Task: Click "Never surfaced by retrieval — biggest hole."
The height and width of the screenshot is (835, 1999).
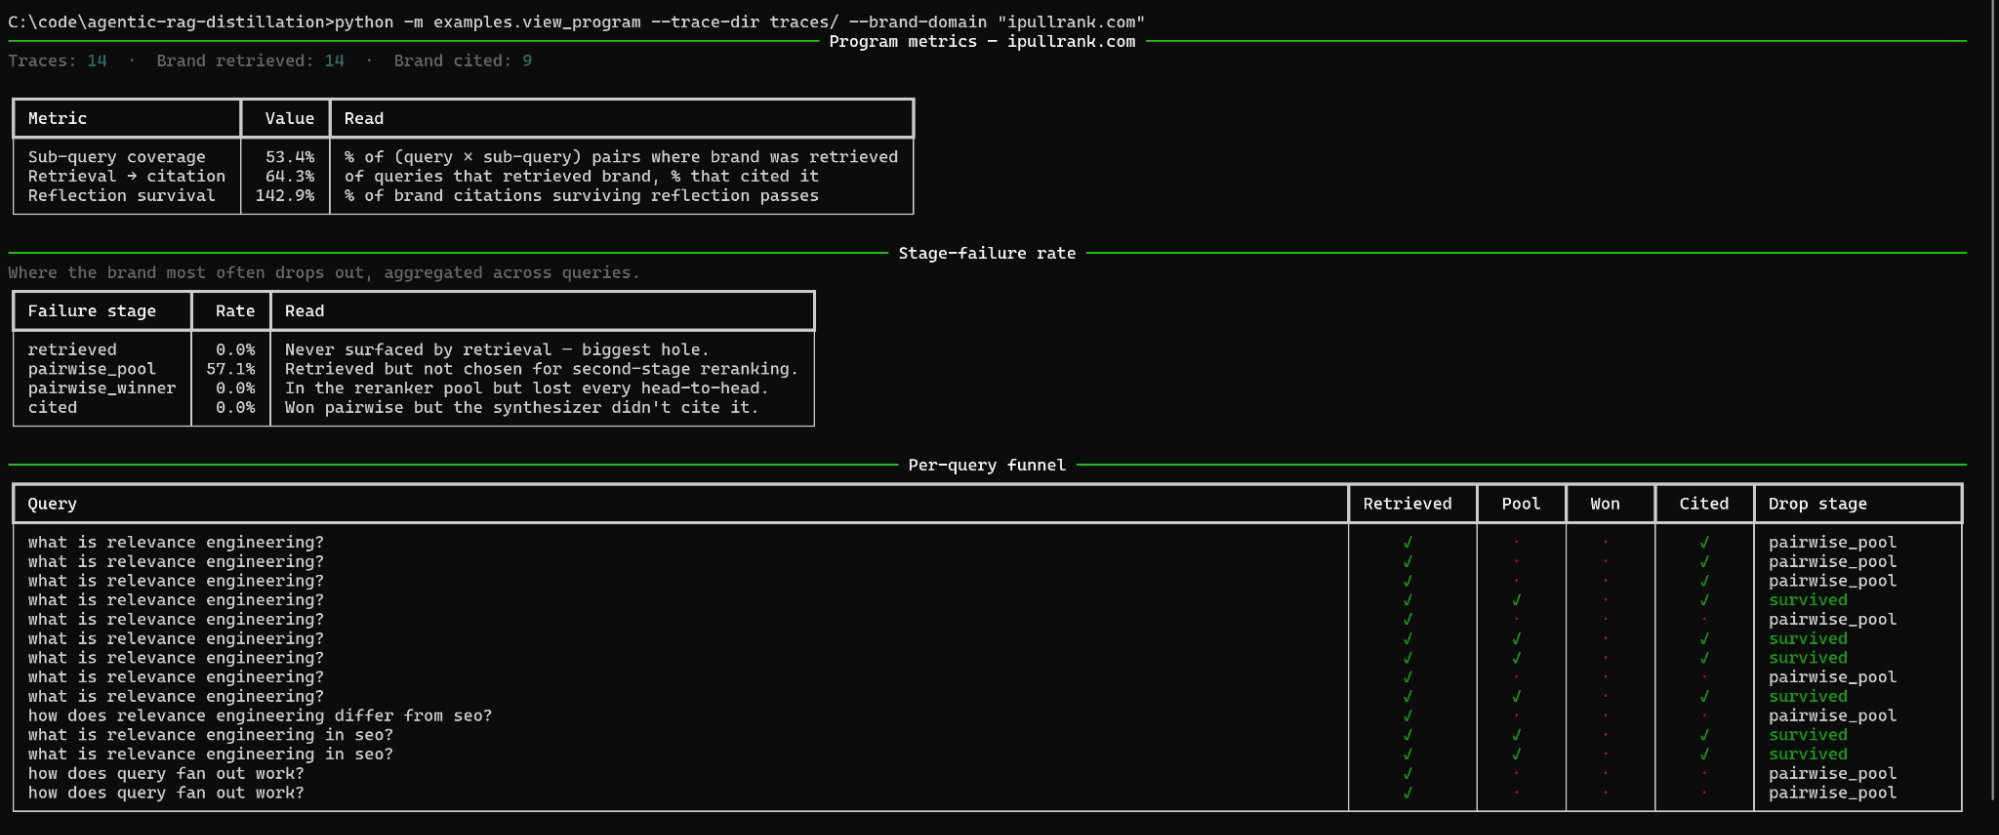Action: click(497, 350)
